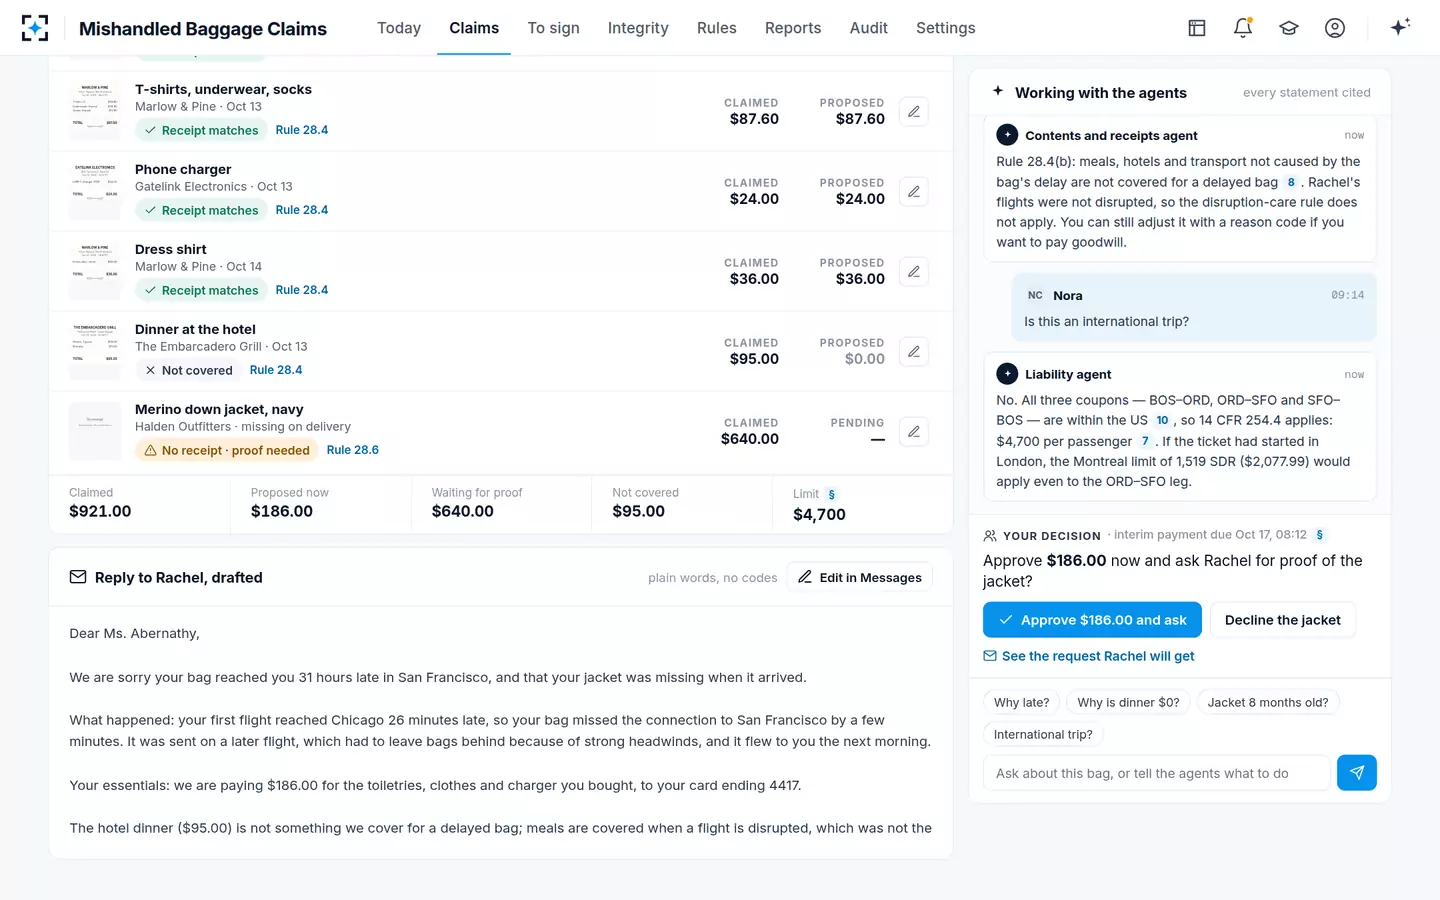Open the user account profile icon
This screenshot has height=900, width=1440.
tap(1335, 28)
